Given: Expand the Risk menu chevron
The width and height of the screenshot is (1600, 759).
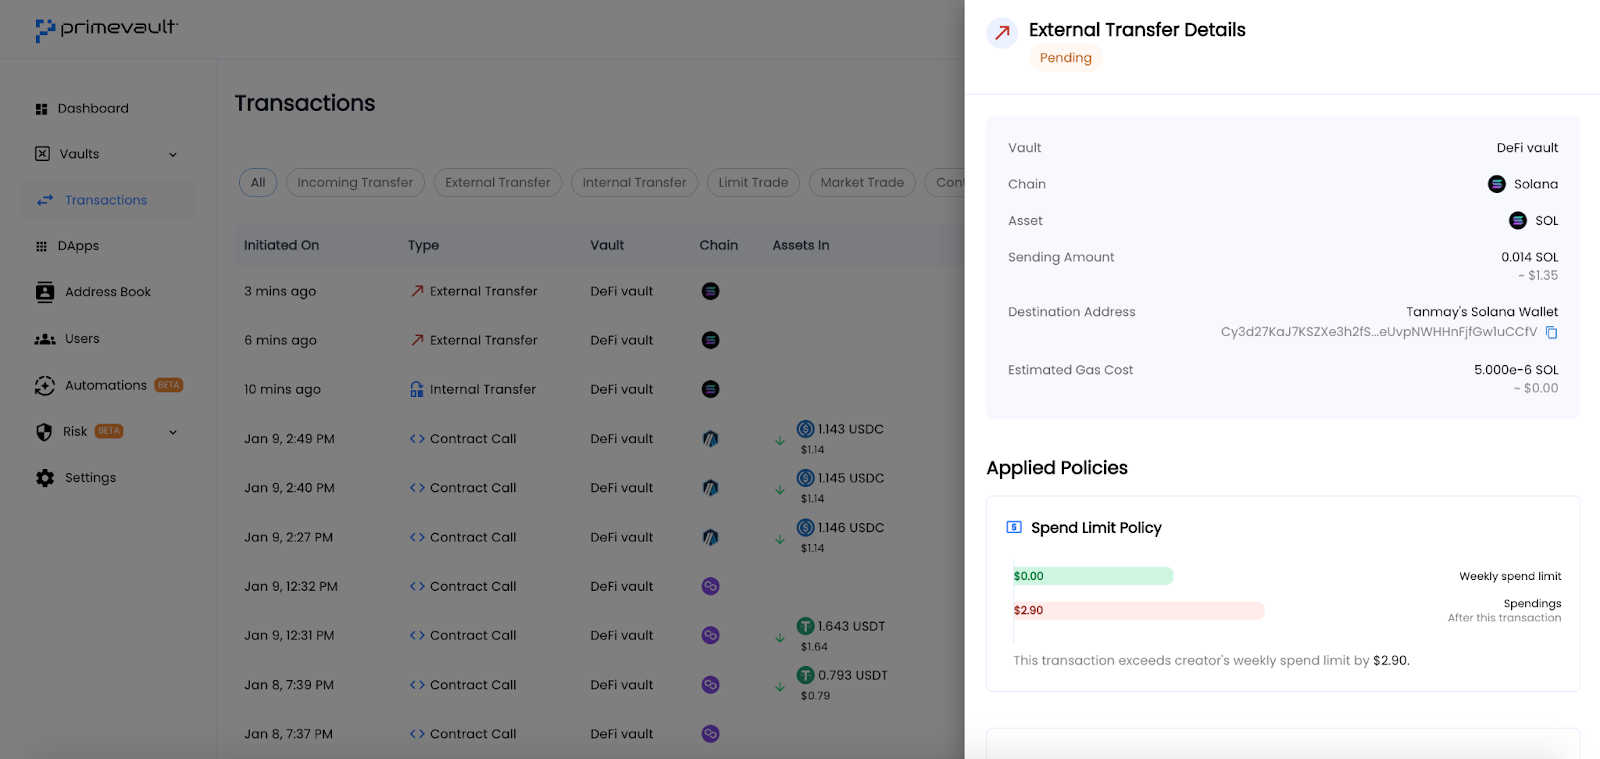Looking at the screenshot, I should (x=173, y=432).
